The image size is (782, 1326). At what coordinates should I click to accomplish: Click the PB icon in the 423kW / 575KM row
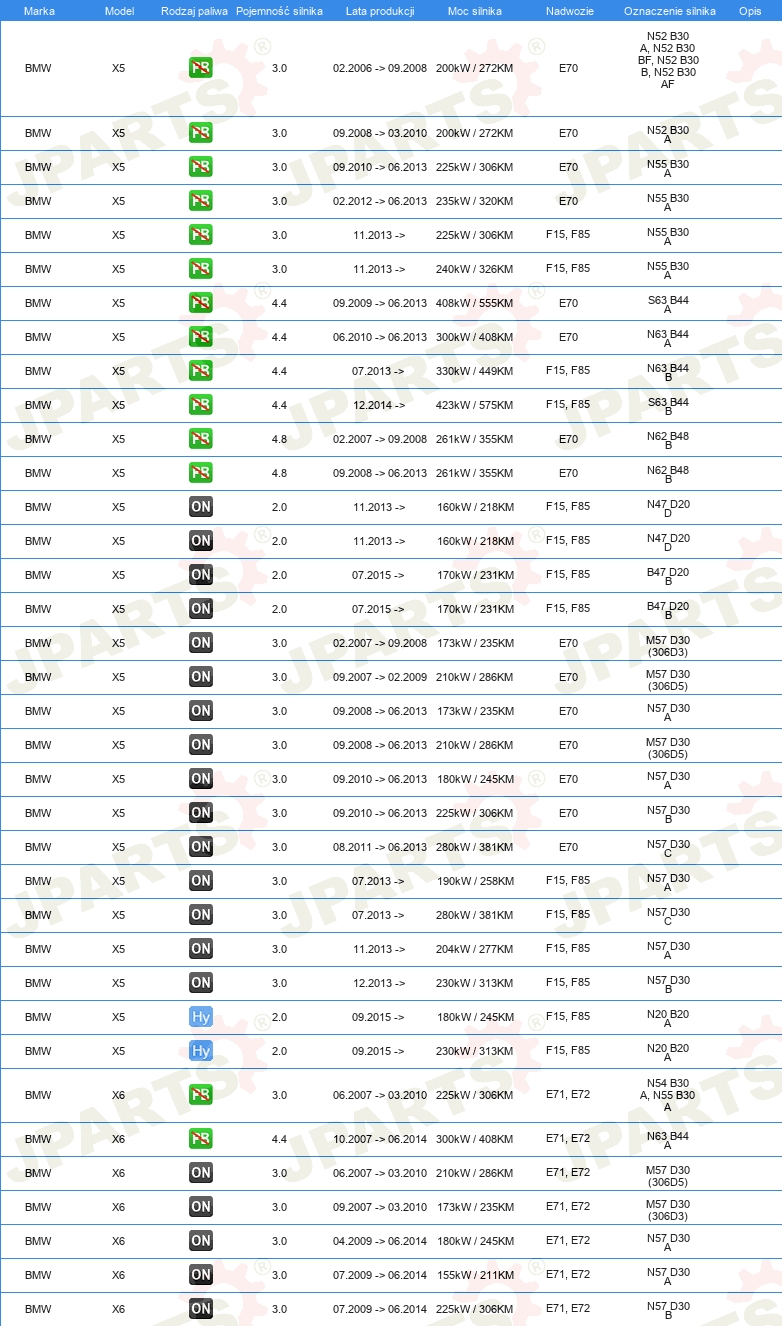tap(201, 405)
